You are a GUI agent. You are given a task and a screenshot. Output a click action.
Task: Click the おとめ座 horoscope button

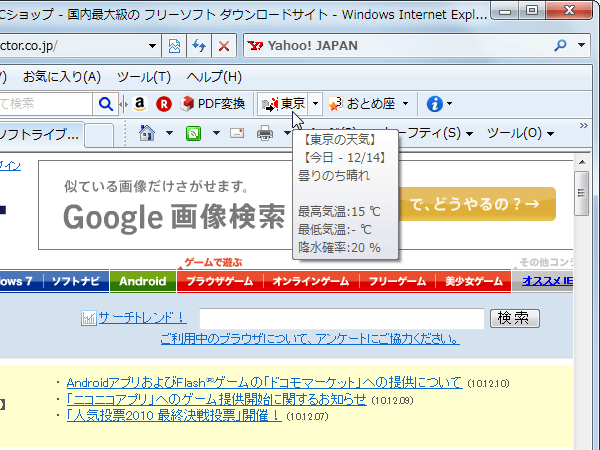[x=362, y=104]
